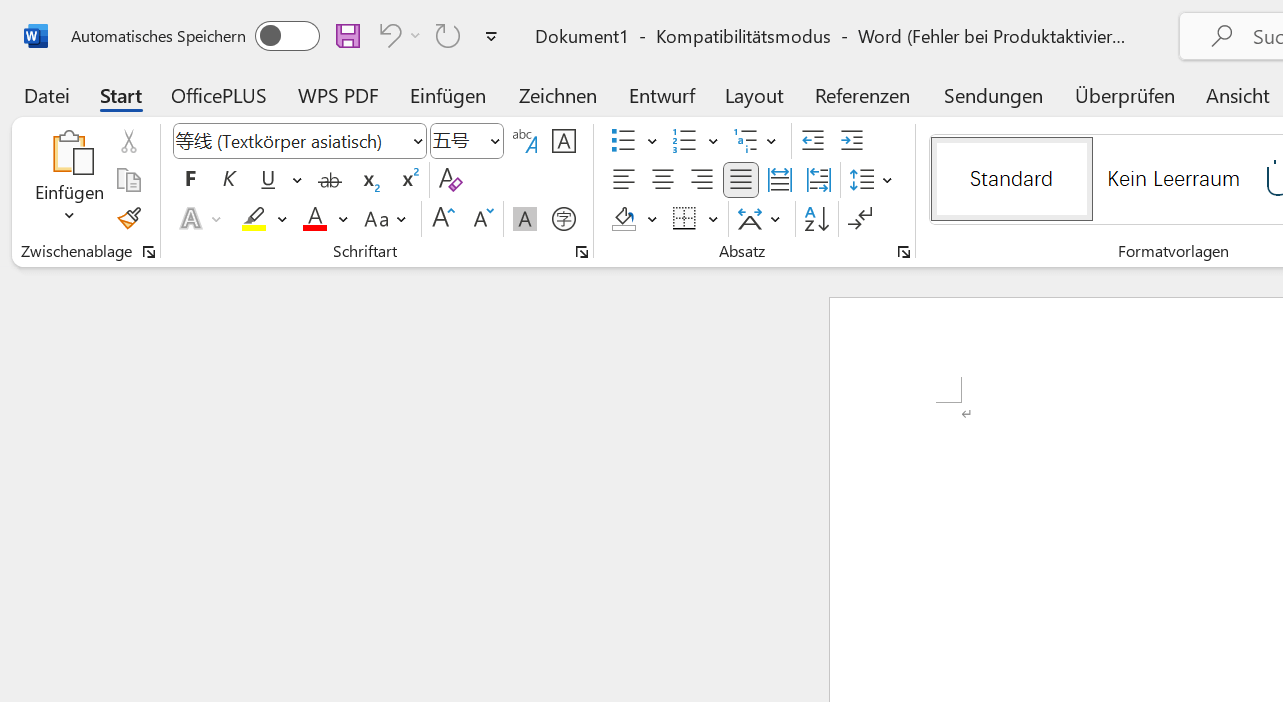Expand the font size dropdown
The width and height of the screenshot is (1283, 702).
[x=494, y=142]
